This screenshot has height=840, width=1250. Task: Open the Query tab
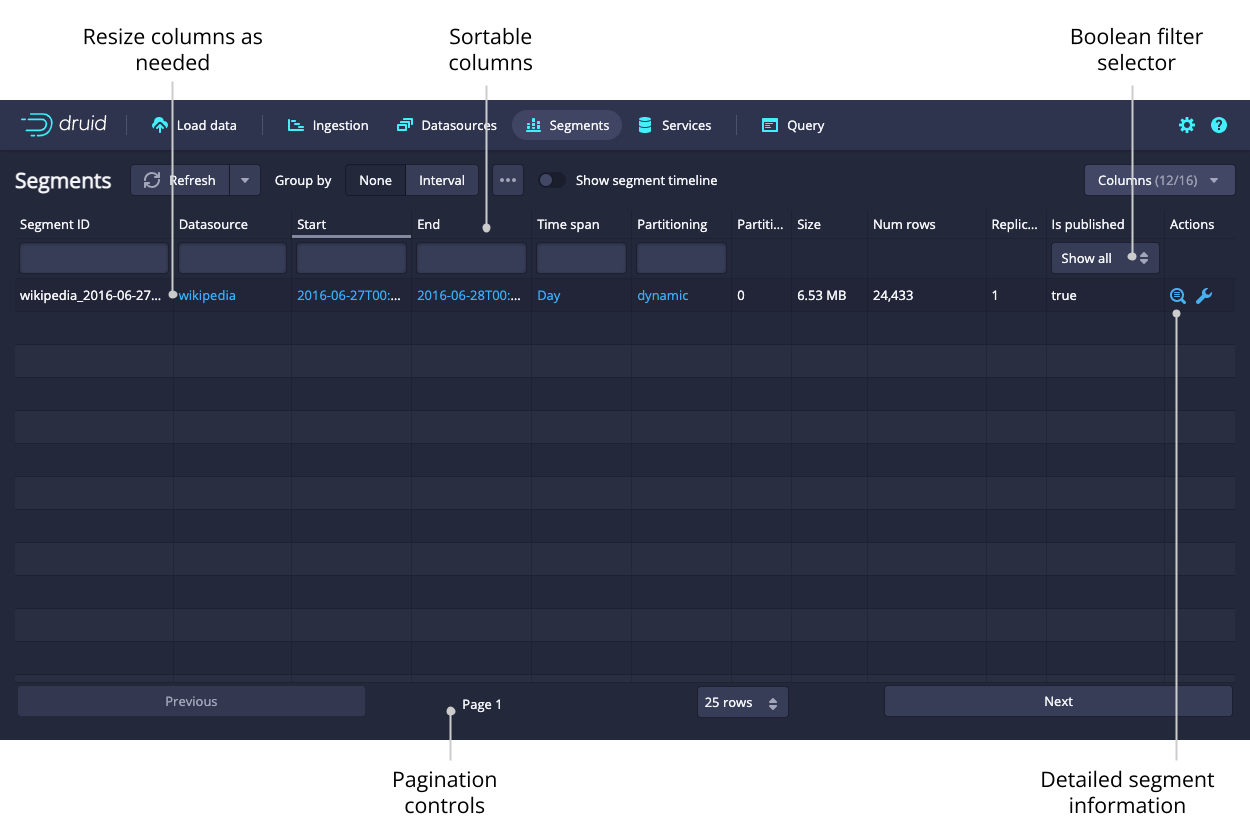pos(793,125)
